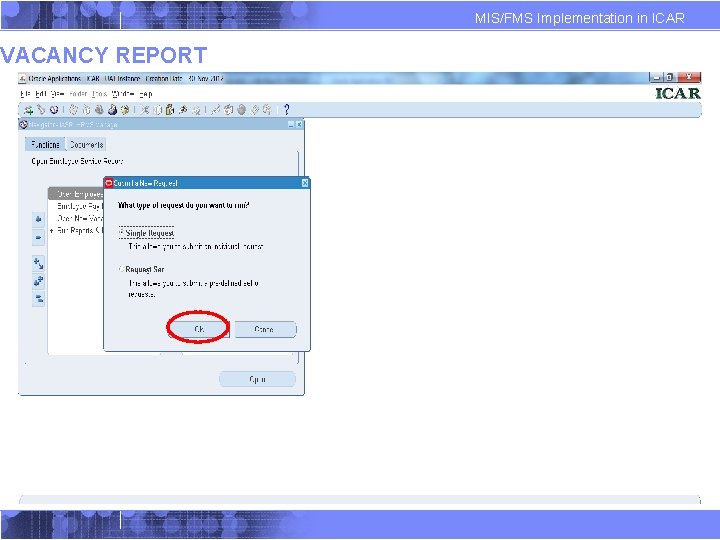
Task: Close the Navigator window
Action: click(x=299, y=124)
